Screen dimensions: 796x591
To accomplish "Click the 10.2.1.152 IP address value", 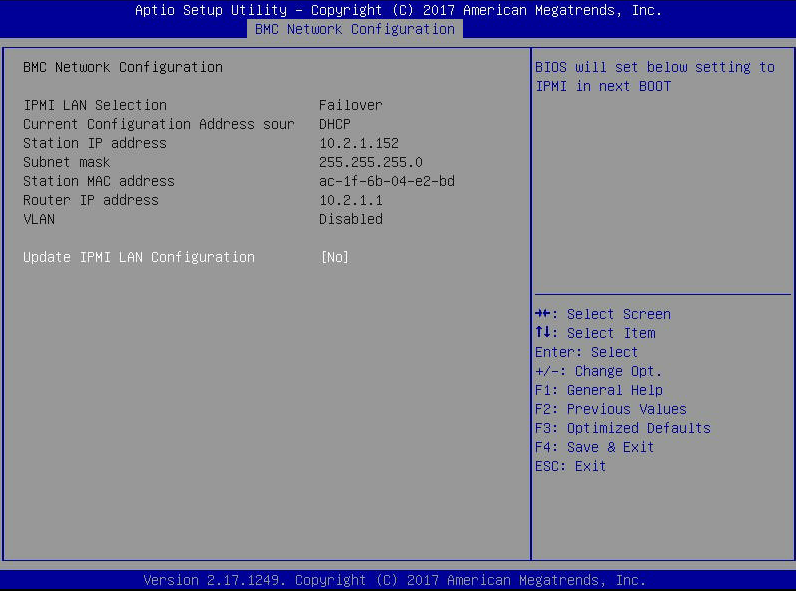I will [x=359, y=143].
